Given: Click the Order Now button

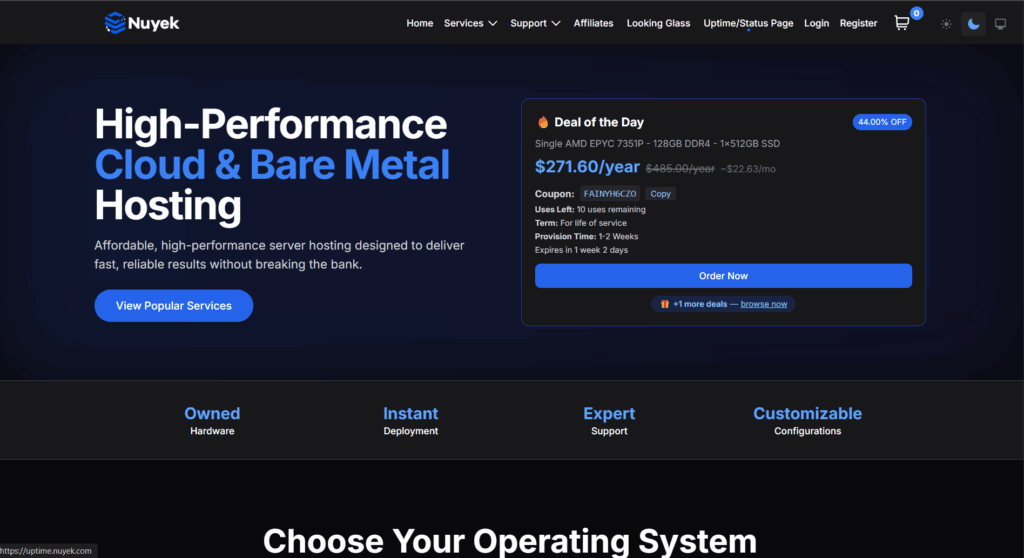Looking at the screenshot, I should (723, 276).
